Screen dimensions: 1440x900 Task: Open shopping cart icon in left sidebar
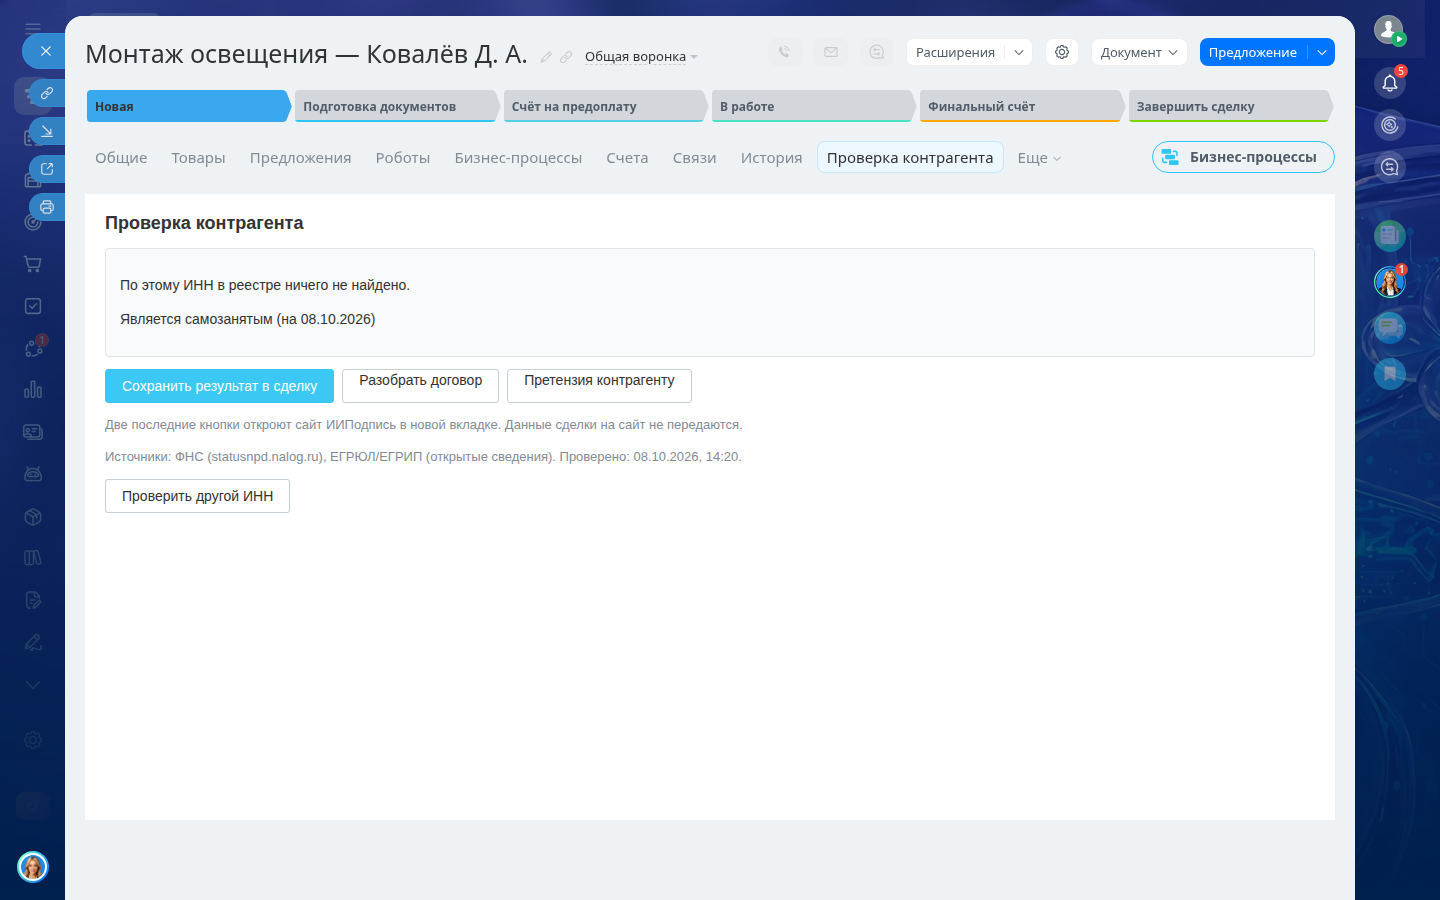pos(33,264)
